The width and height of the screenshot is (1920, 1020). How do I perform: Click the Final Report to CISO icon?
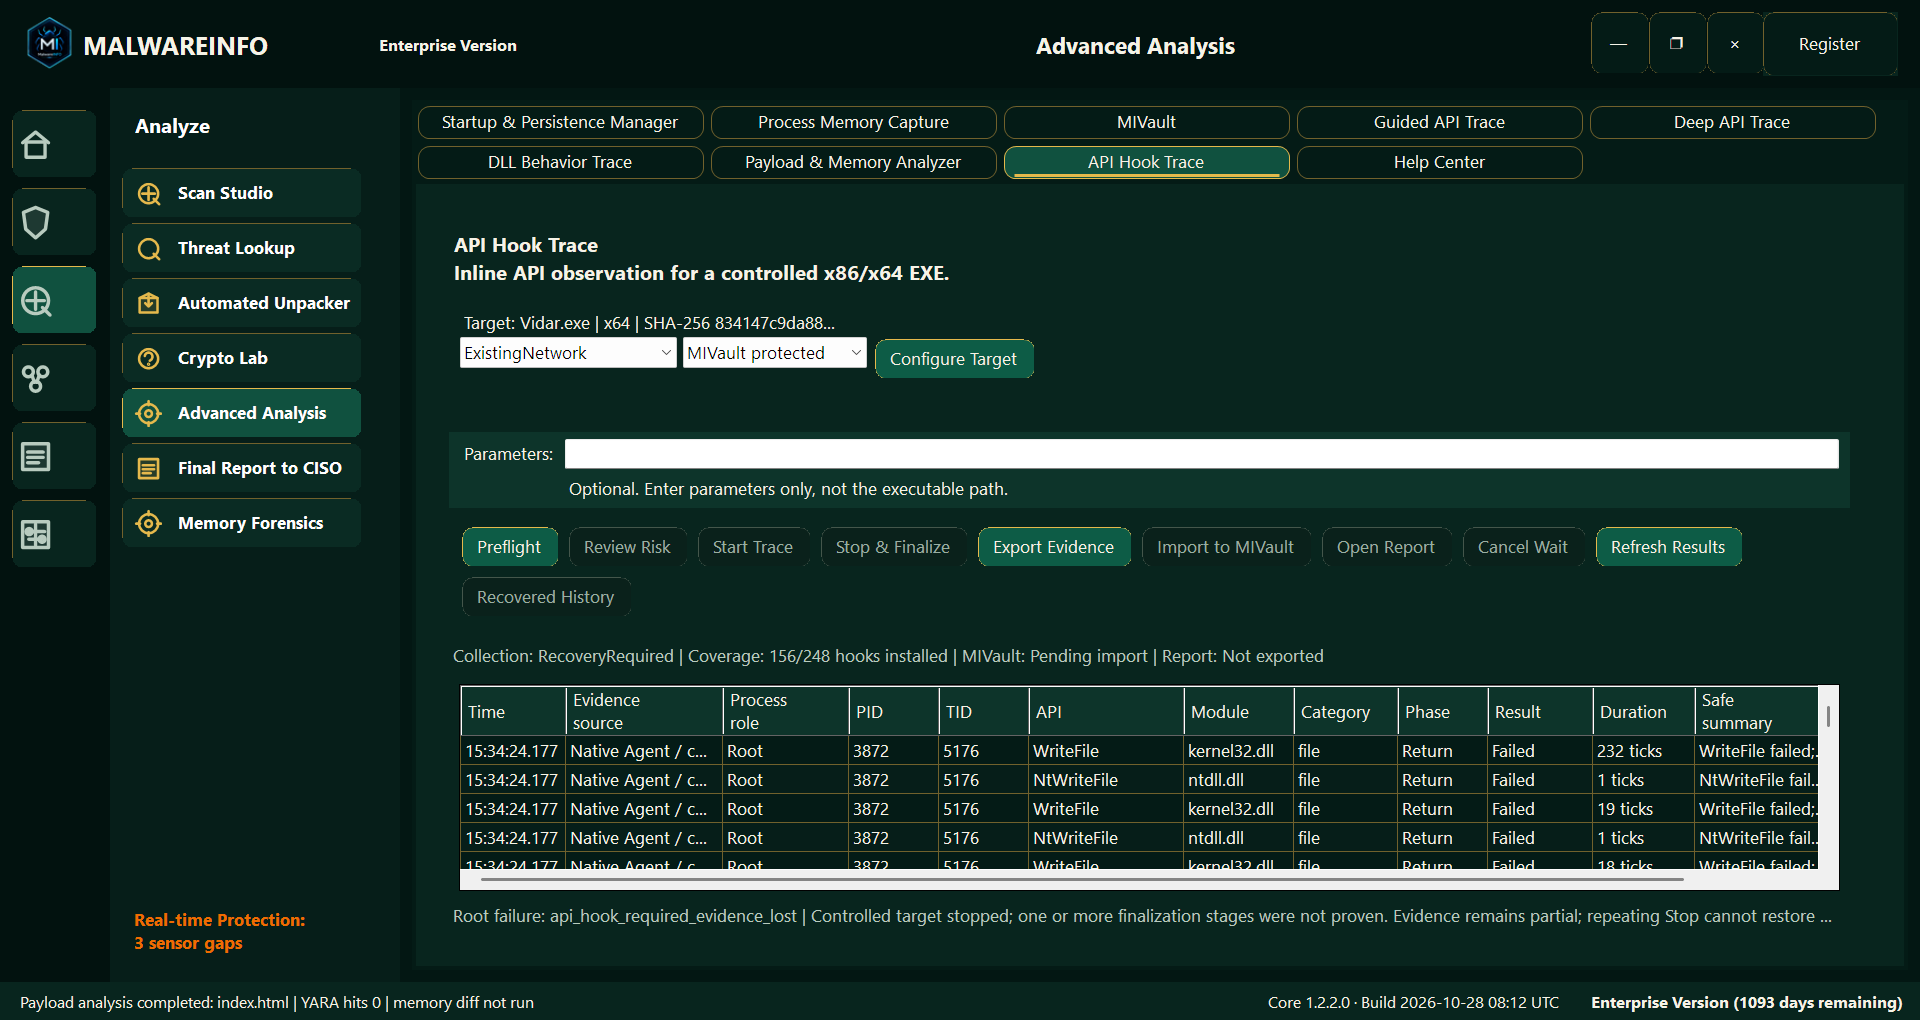coord(149,468)
